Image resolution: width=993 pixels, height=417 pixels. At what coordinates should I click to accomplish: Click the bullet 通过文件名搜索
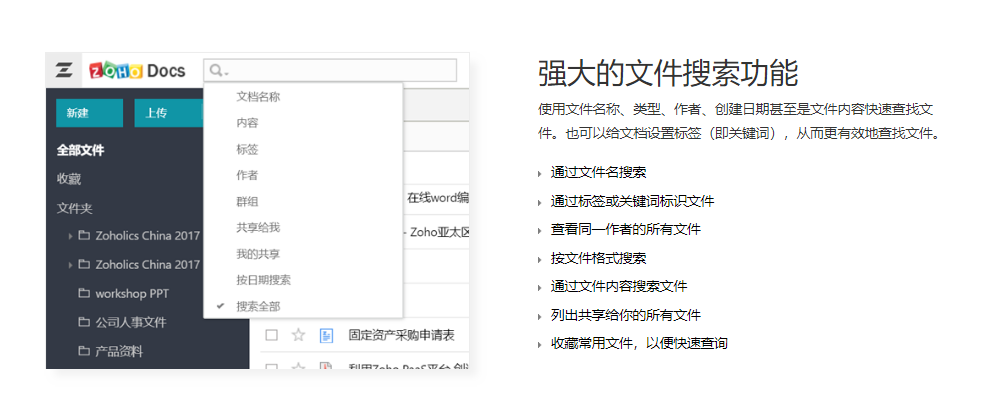pos(598,172)
